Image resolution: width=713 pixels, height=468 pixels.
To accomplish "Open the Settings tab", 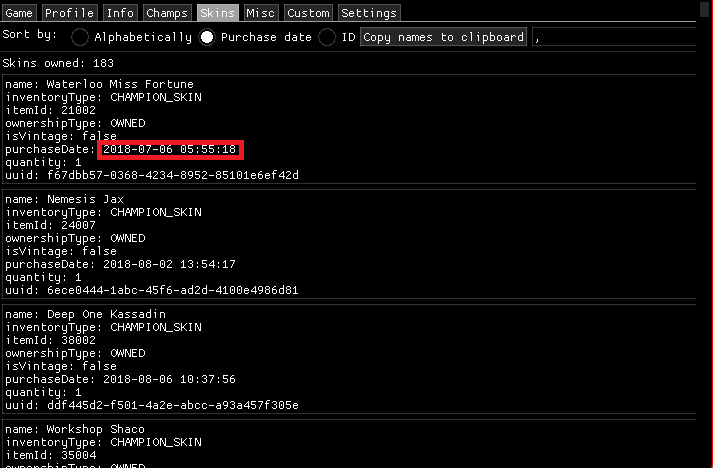I will (369, 13).
